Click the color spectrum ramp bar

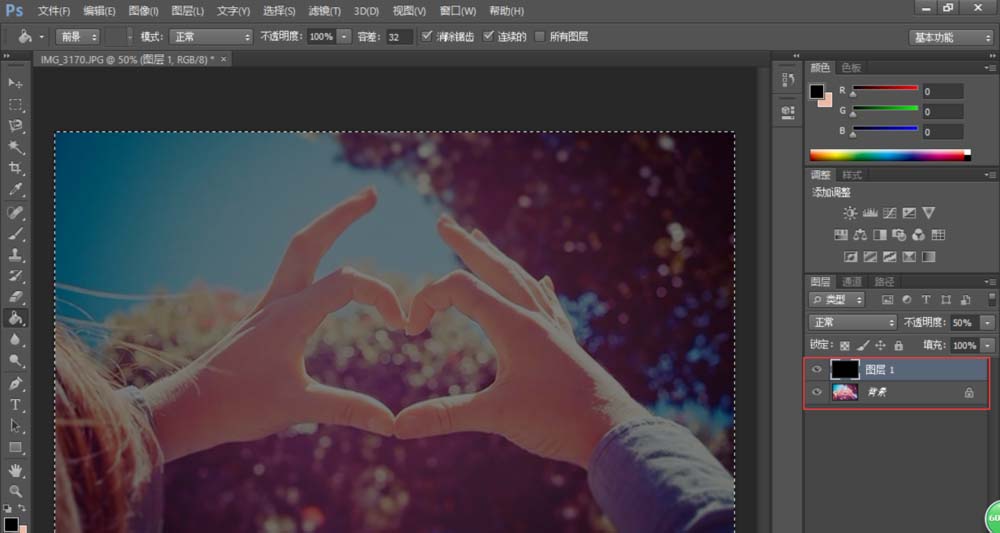point(888,155)
